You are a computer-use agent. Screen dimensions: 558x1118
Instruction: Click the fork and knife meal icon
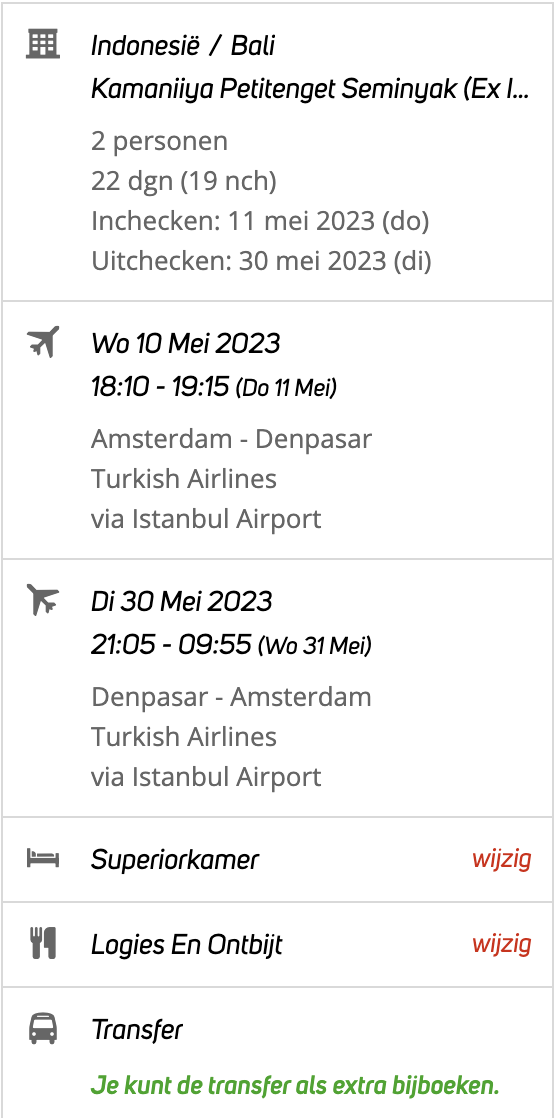pyautogui.click(x=43, y=944)
